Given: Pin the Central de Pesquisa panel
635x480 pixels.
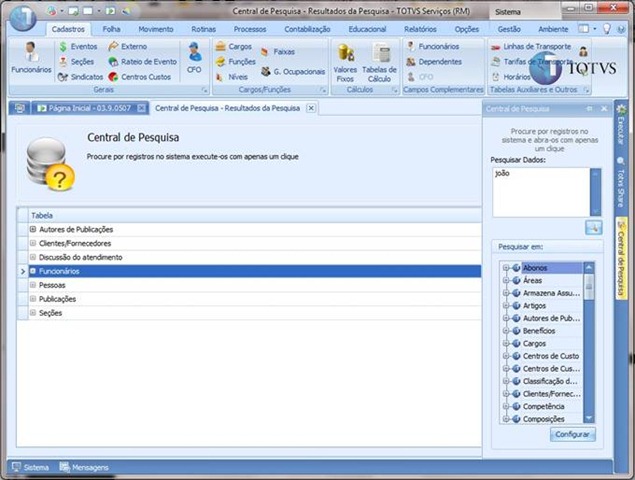Looking at the screenshot, I should tap(590, 109).
